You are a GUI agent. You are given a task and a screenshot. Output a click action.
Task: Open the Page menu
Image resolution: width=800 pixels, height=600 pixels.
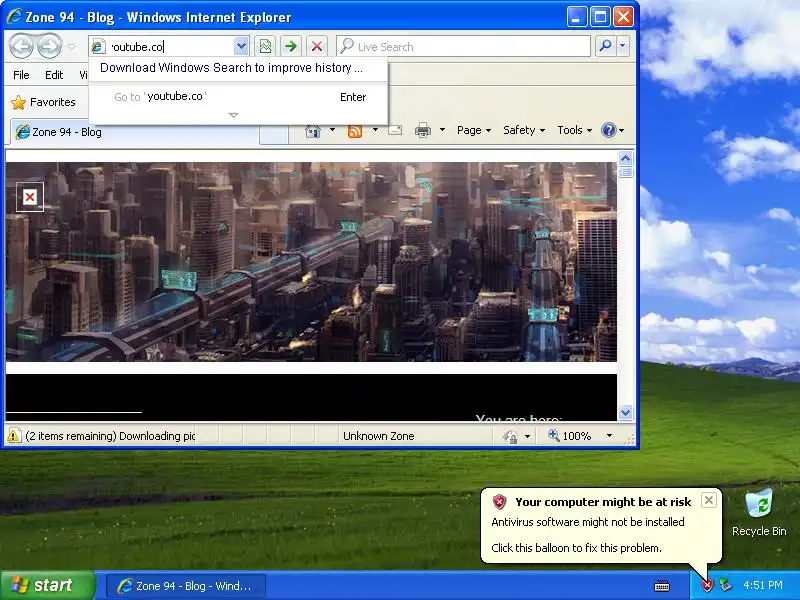coord(474,130)
